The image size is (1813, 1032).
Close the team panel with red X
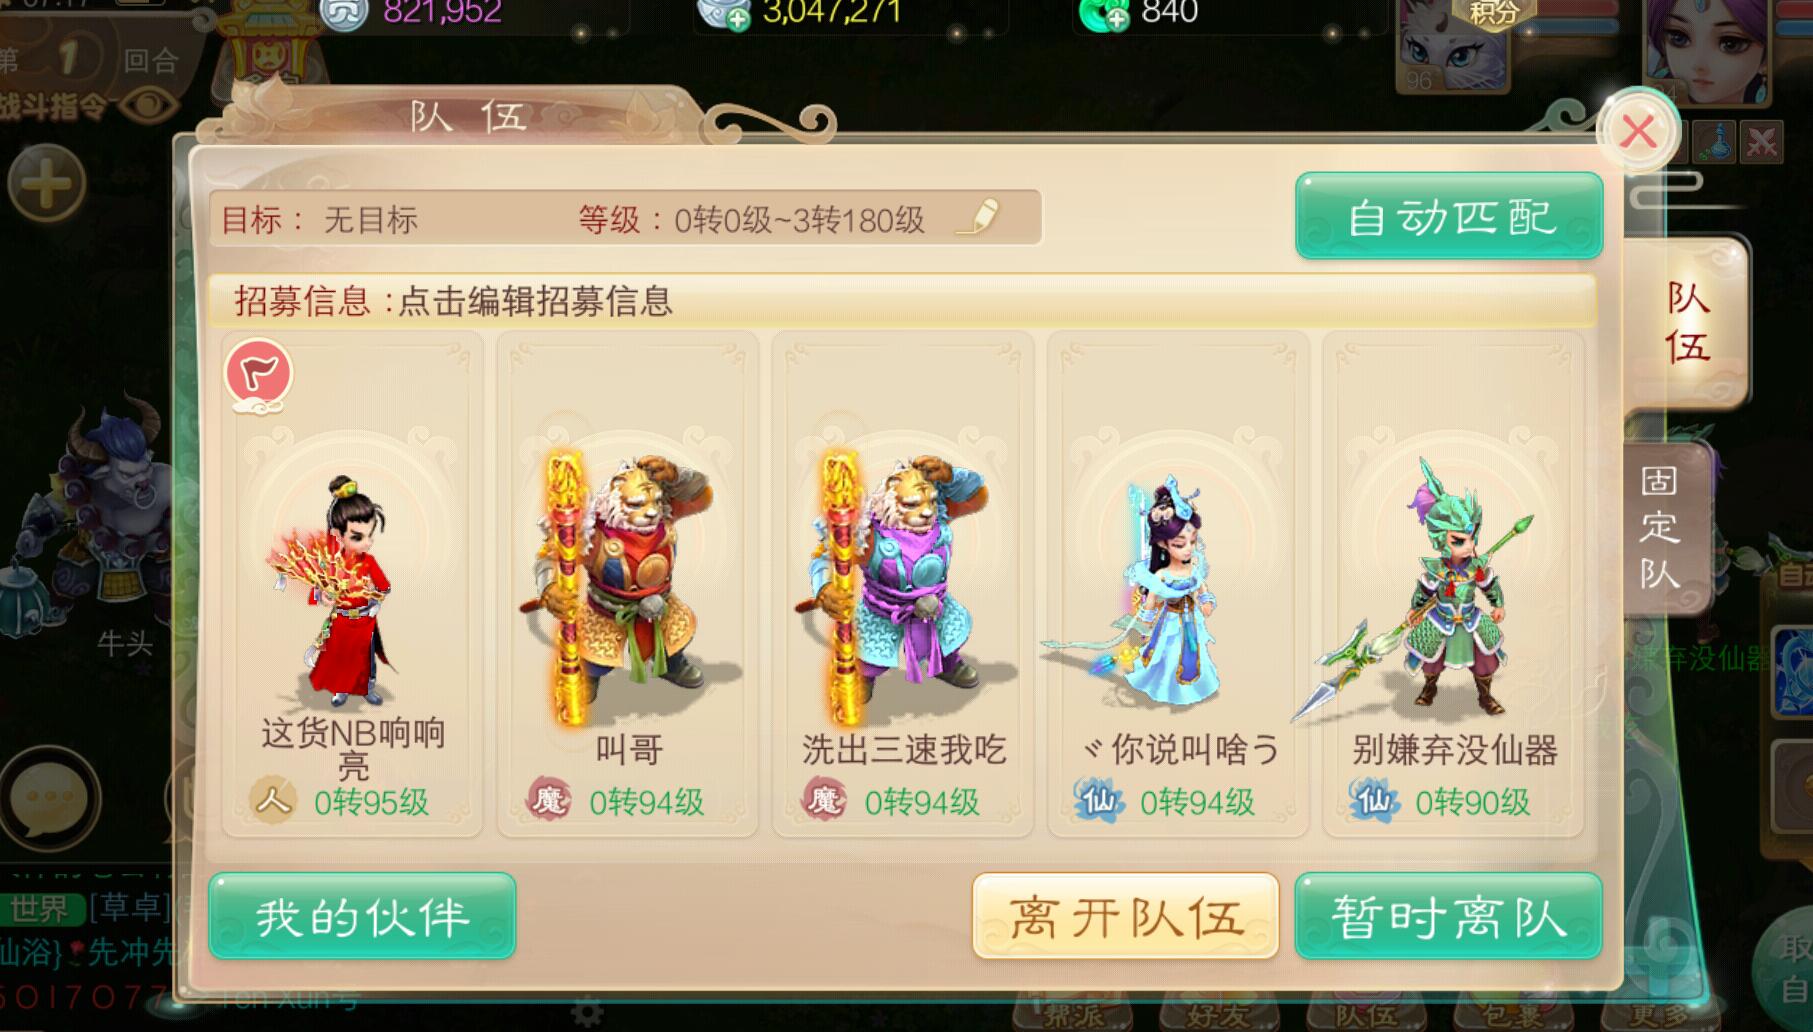(1638, 131)
